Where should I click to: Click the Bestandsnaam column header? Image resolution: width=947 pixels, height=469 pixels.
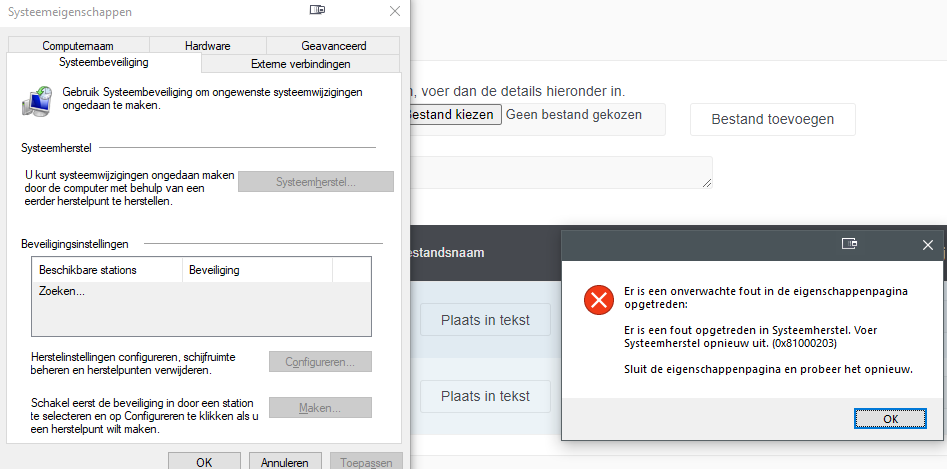(x=447, y=253)
